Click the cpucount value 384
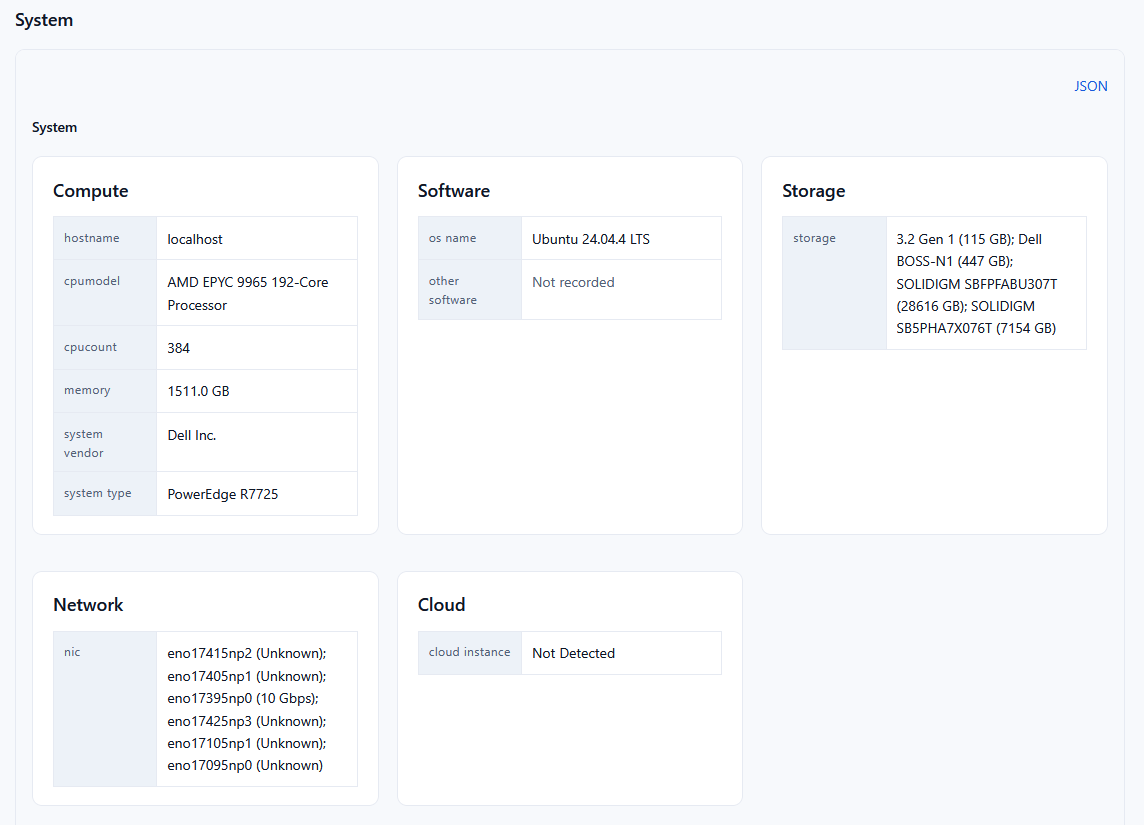The height and width of the screenshot is (825, 1144). pos(179,348)
